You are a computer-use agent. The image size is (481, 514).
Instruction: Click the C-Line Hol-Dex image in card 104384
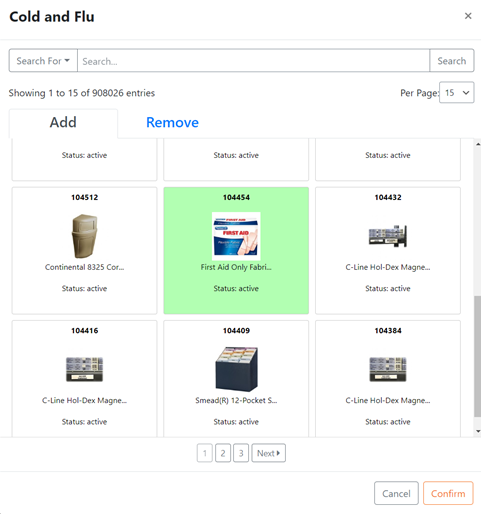(388, 369)
